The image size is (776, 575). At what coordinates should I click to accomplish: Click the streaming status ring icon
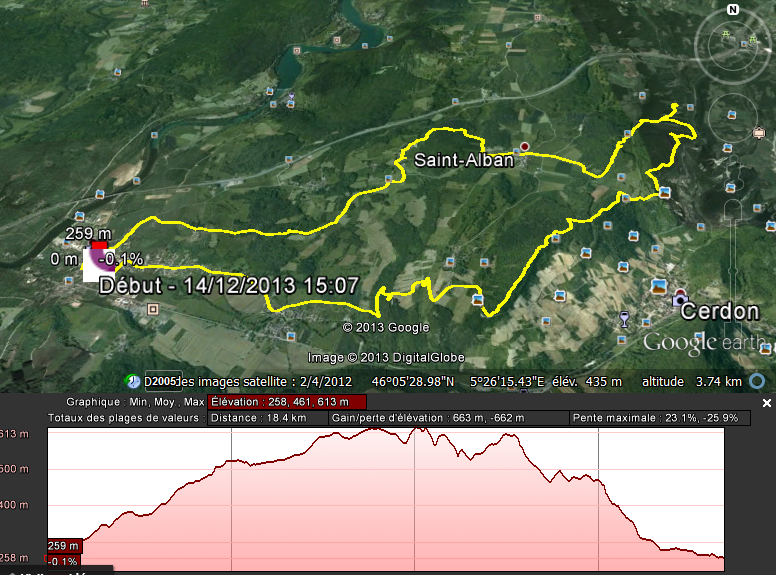point(757,381)
